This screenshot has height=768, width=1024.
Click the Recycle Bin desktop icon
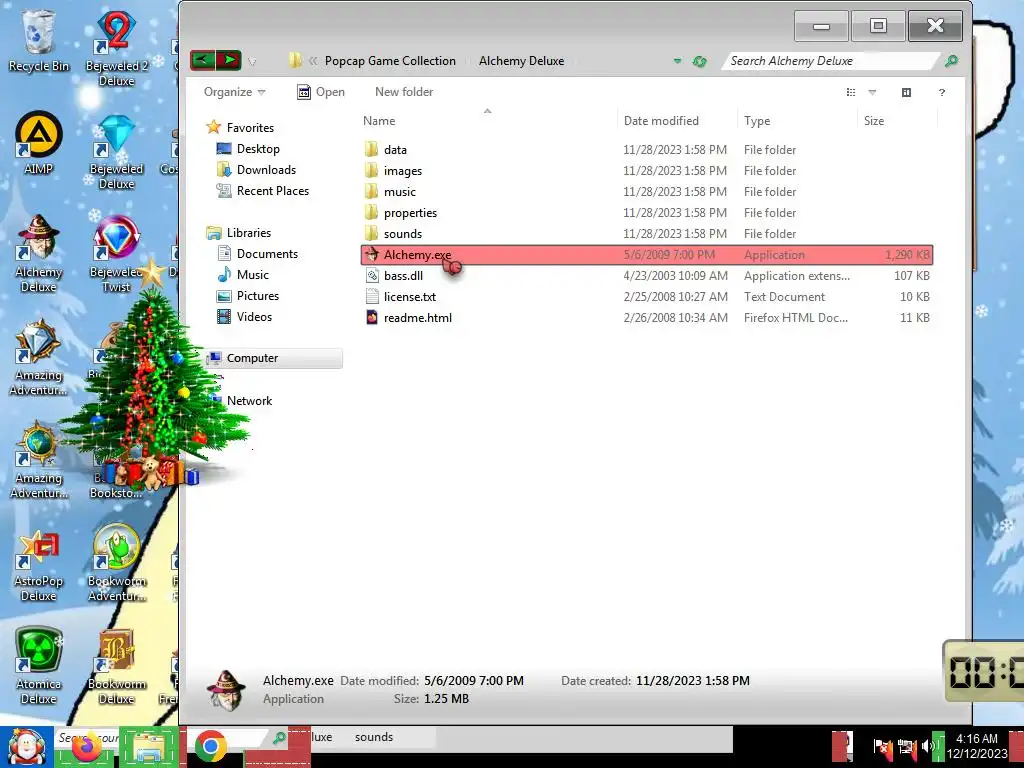click(39, 41)
